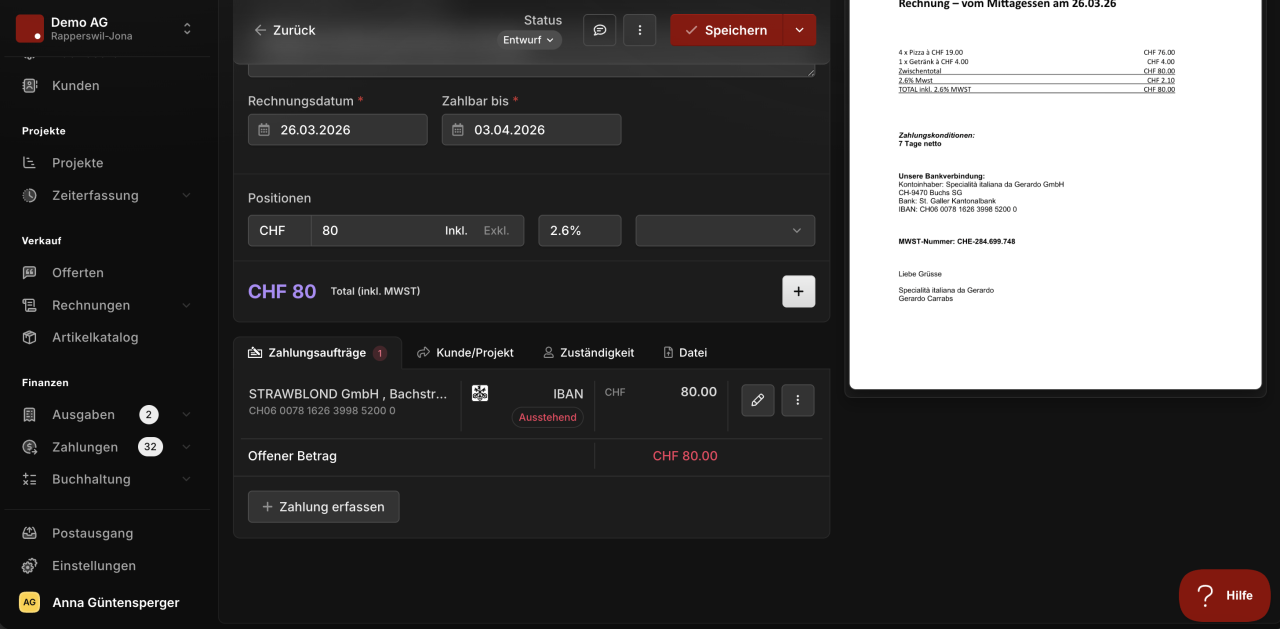The image size is (1280, 629).
Task: Open the empty positions account dropdown
Action: click(725, 231)
